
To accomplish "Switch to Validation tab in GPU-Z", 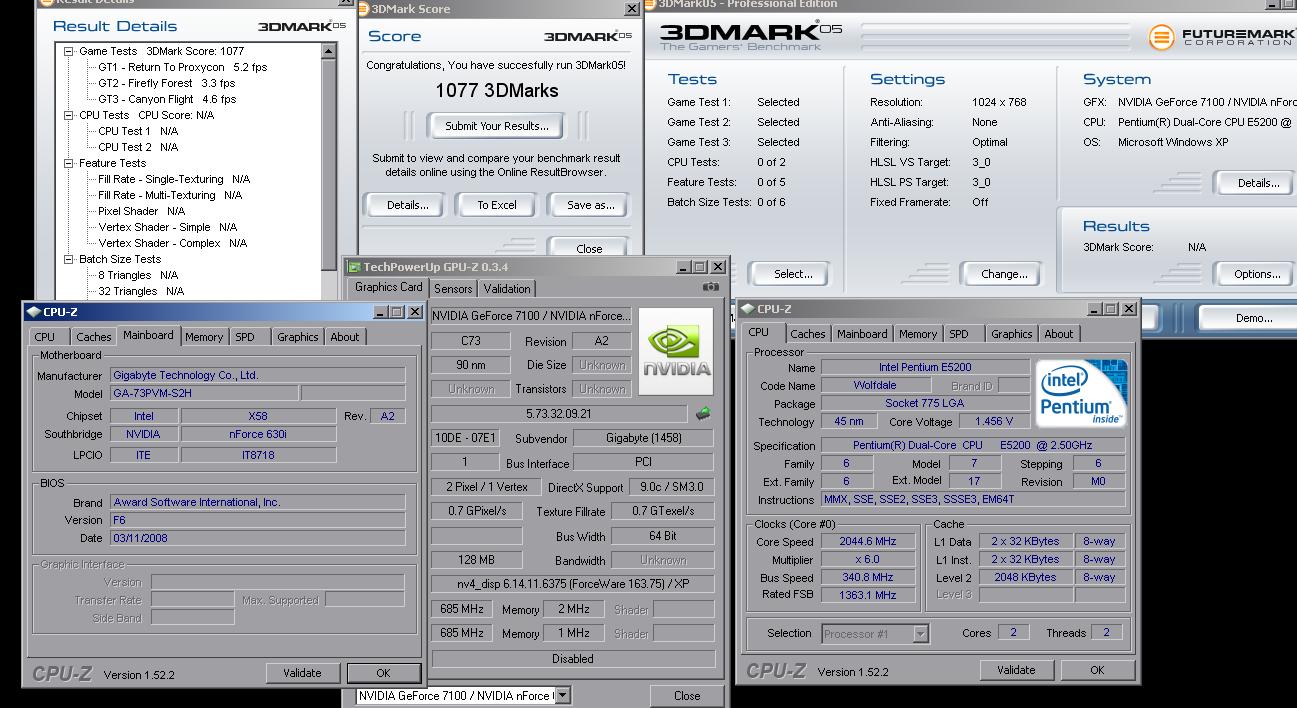I will tap(507, 288).
